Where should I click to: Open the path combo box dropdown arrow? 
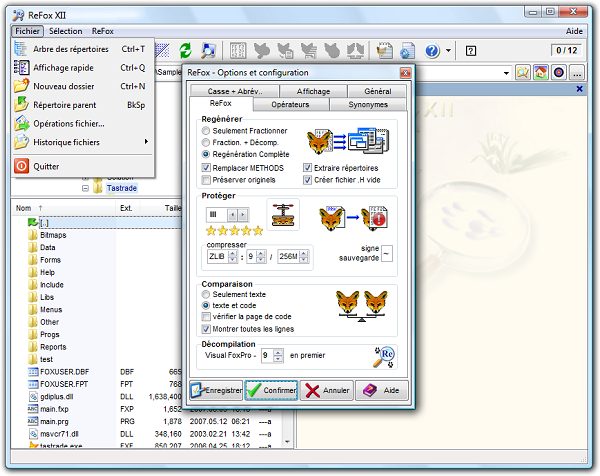[x=506, y=73]
